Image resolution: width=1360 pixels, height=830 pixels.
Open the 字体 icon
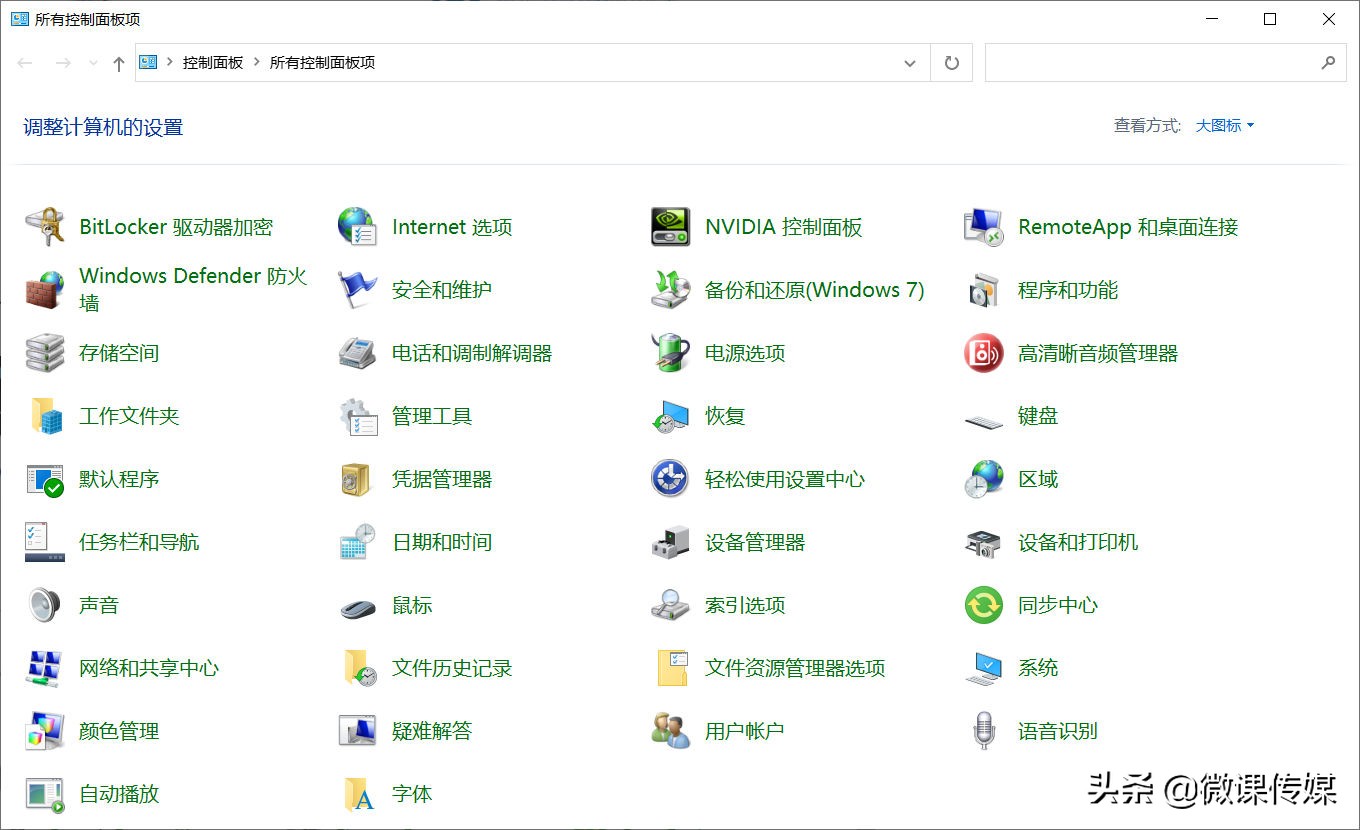pyautogui.click(x=412, y=794)
